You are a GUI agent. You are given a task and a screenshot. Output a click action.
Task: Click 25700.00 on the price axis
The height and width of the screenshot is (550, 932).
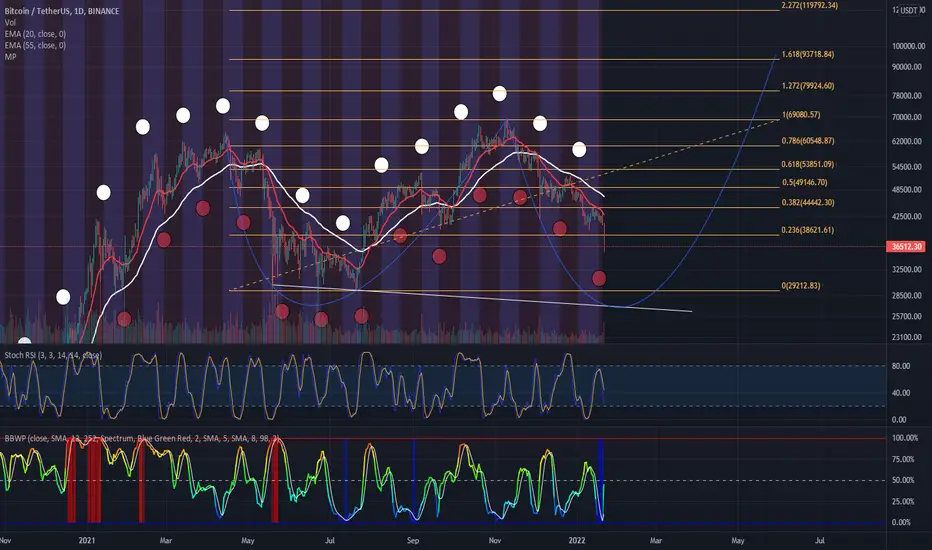906,316
